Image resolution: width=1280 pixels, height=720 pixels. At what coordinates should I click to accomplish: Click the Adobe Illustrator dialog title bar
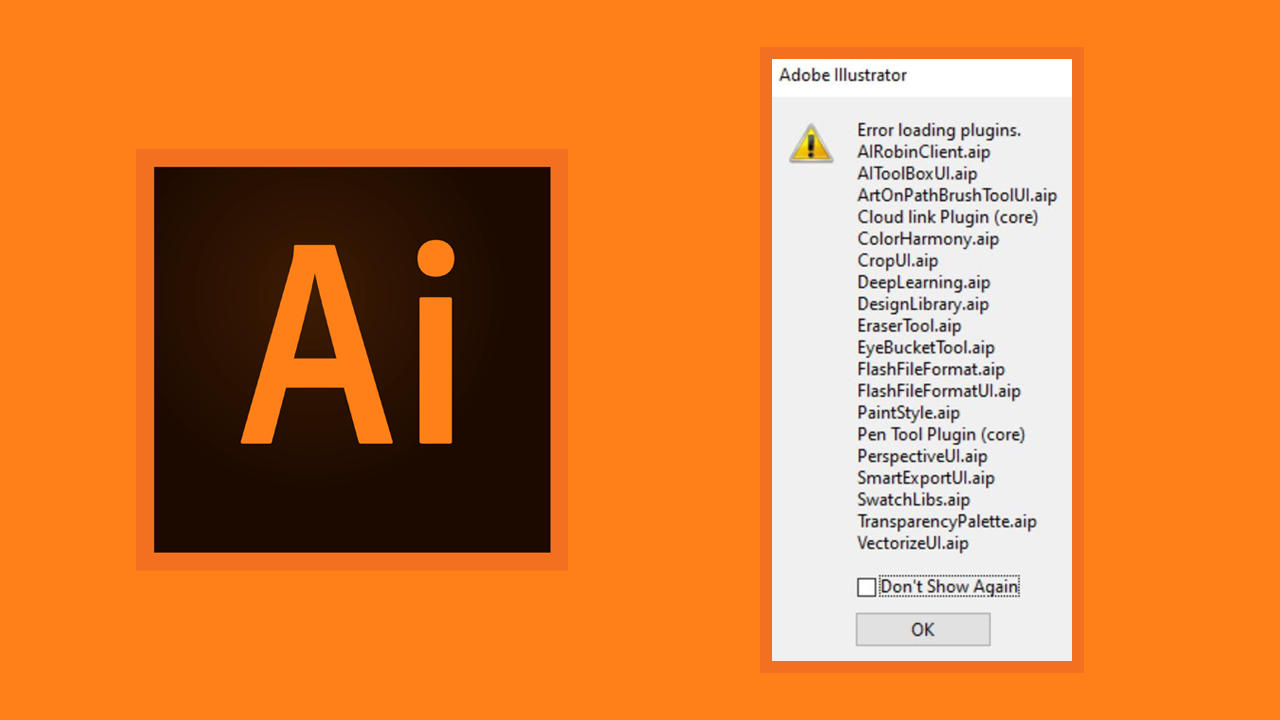[922, 76]
